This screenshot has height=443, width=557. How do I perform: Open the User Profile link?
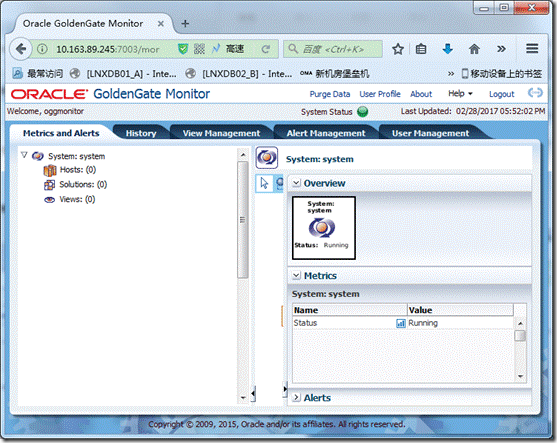click(x=380, y=94)
